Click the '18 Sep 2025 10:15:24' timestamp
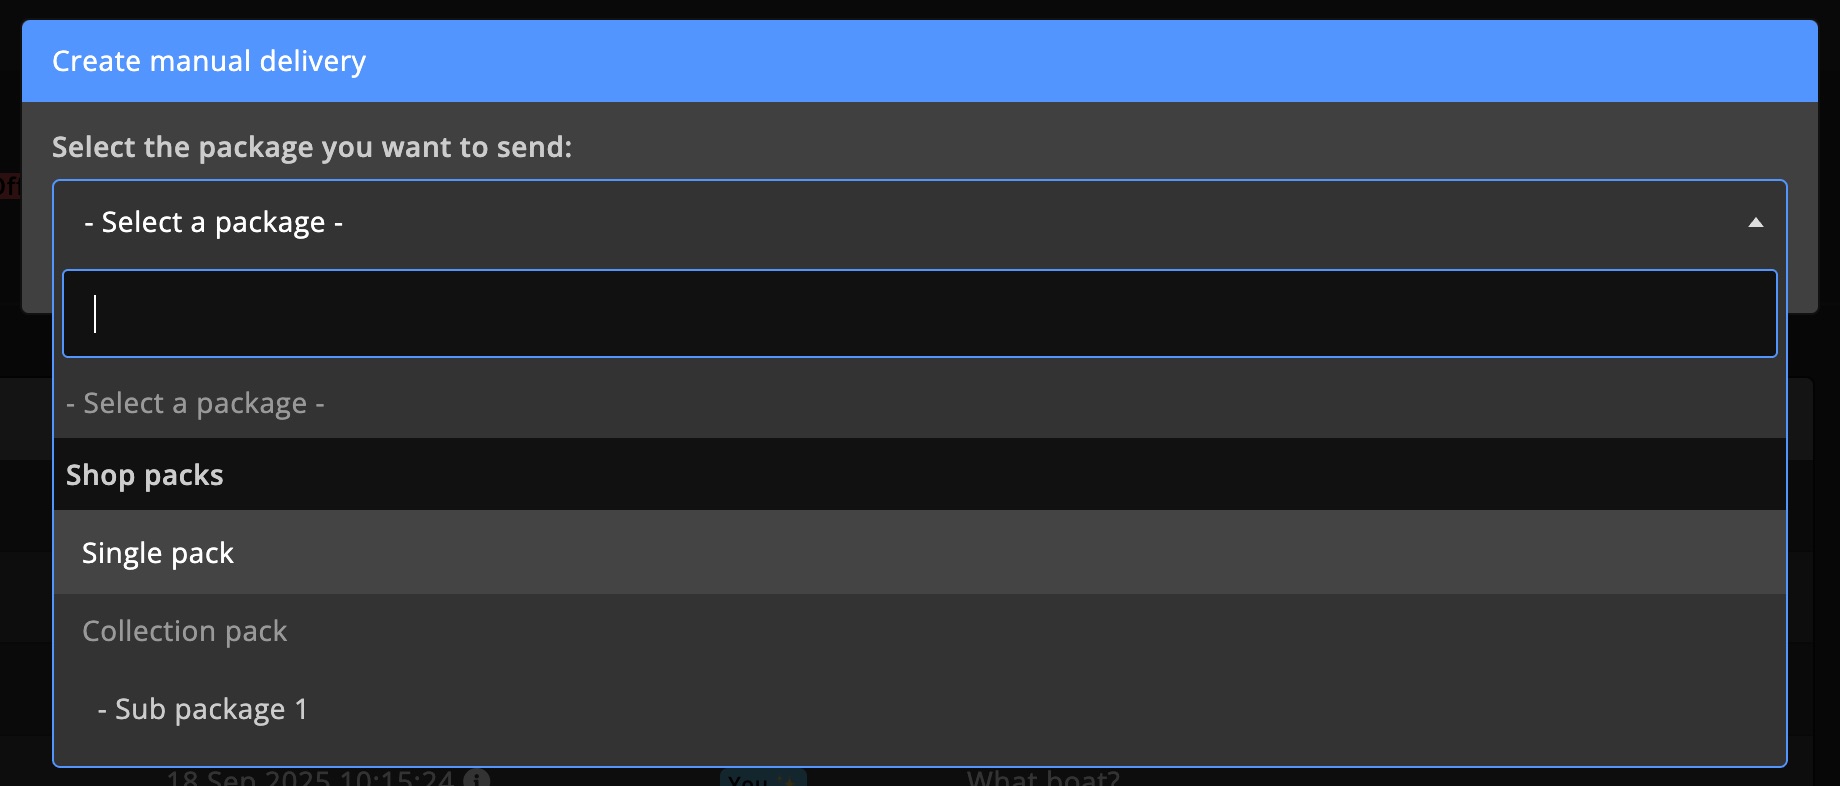This screenshot has width=1840, height=786. tap(310, 779)
